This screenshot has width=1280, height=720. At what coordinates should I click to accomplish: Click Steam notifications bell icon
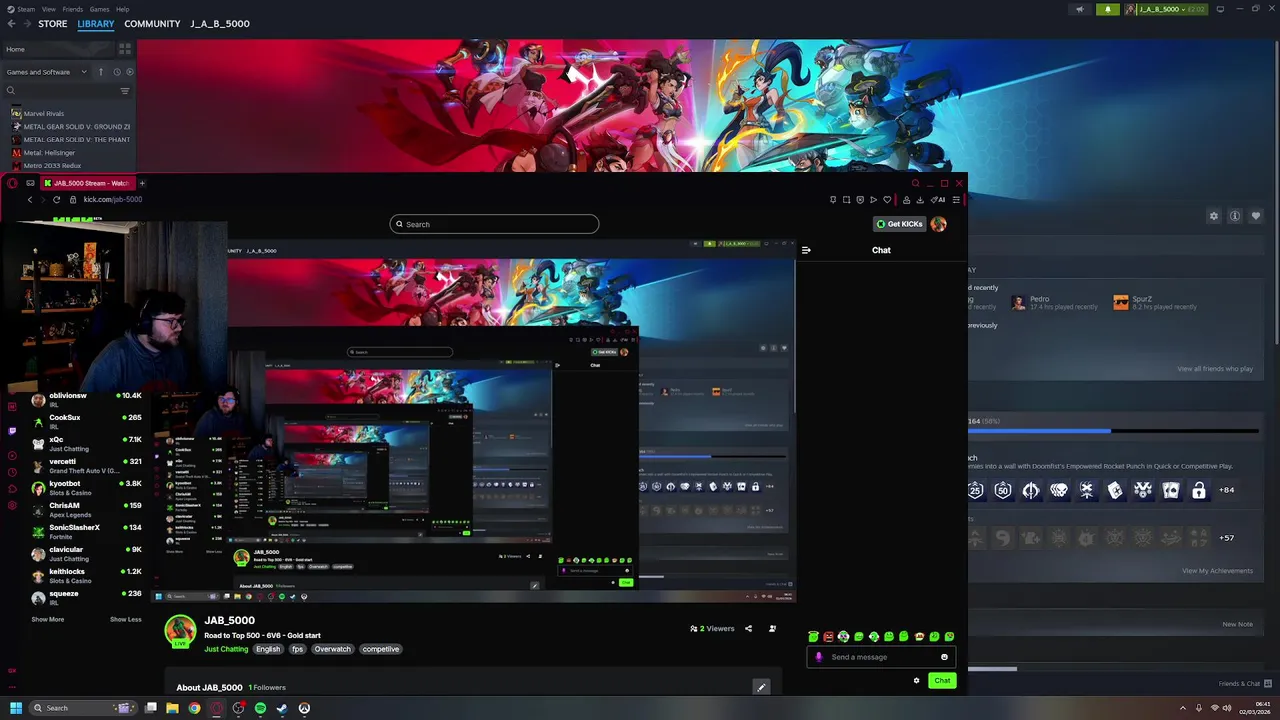click(x=1107, y=9)
